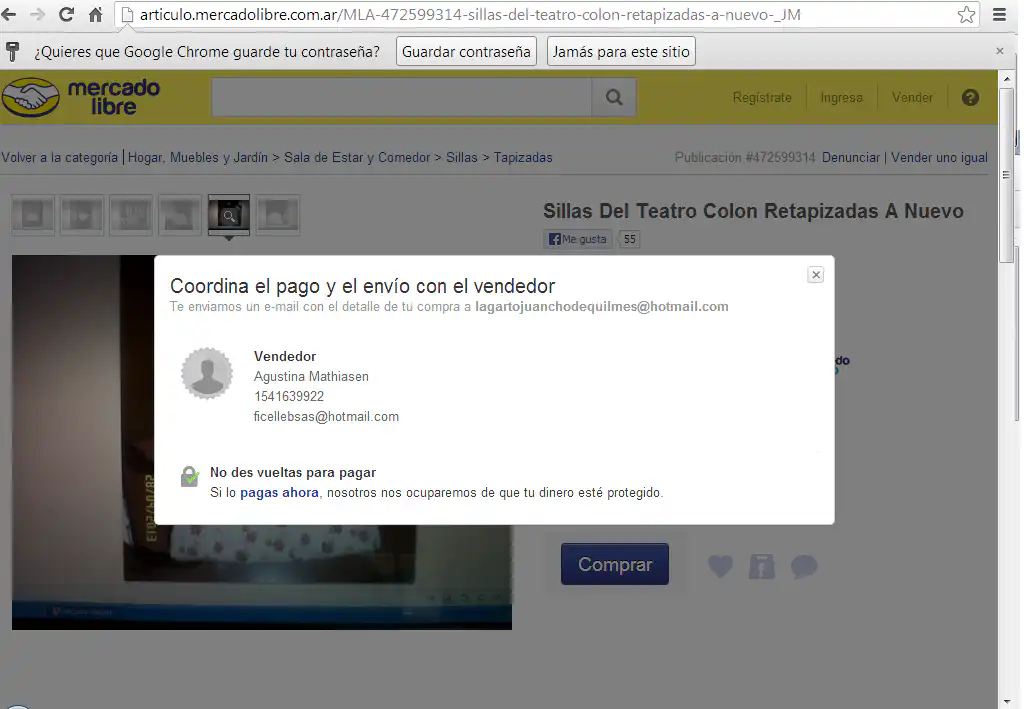This screenshot has height=709, width=1024.
Task: Click the search magnifier button
Action: (x=614, y=98)
